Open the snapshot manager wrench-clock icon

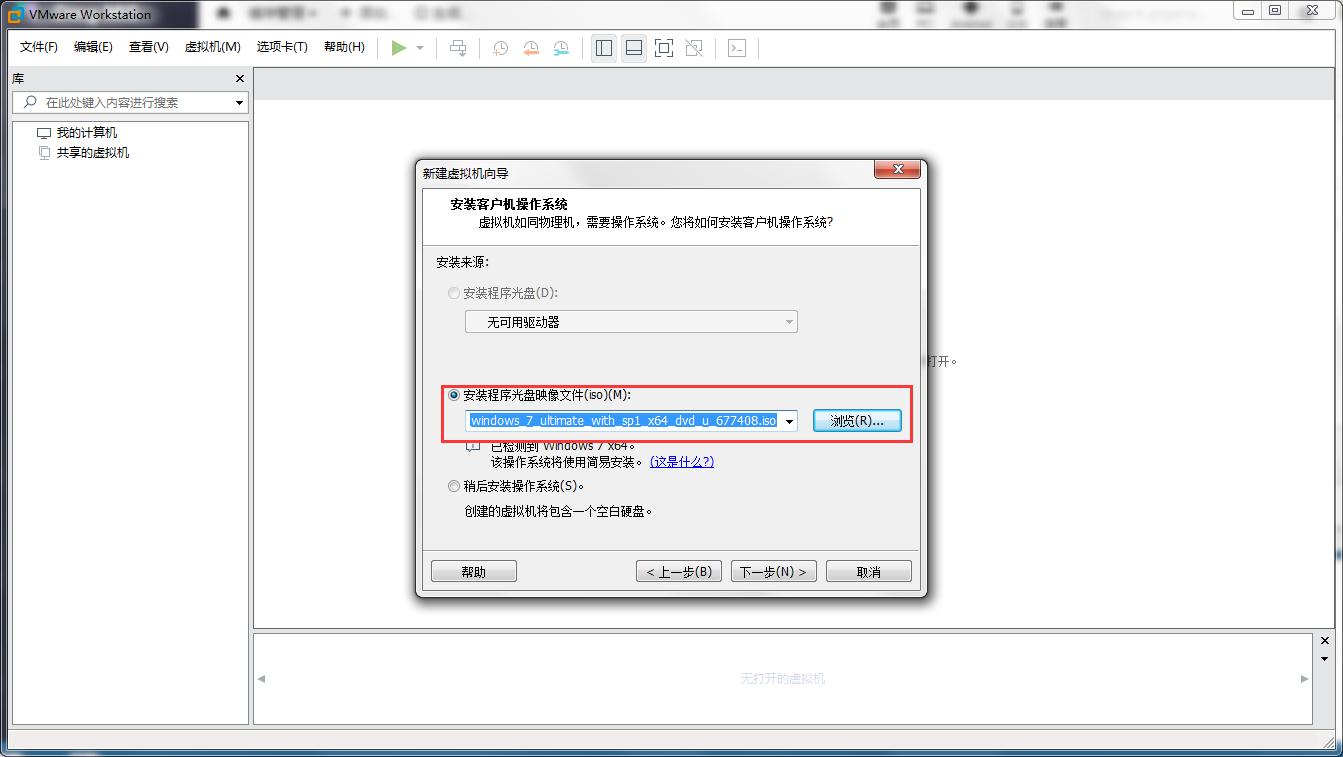pos(562,48)
